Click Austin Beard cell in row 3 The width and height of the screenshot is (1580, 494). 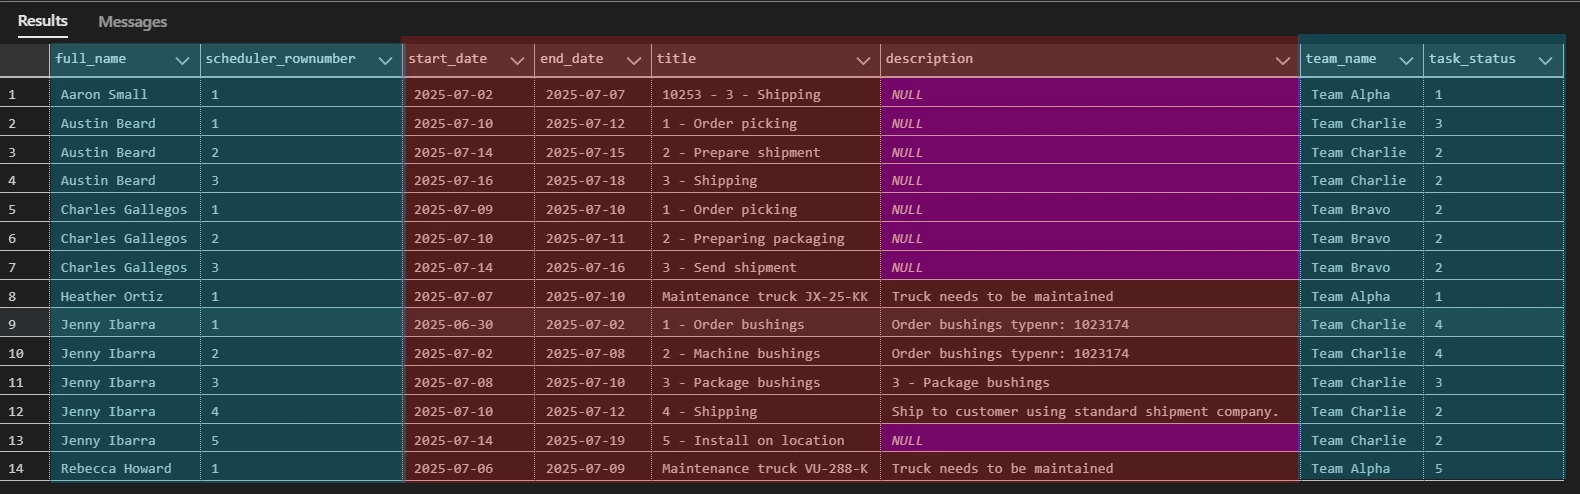pos(125,152)
